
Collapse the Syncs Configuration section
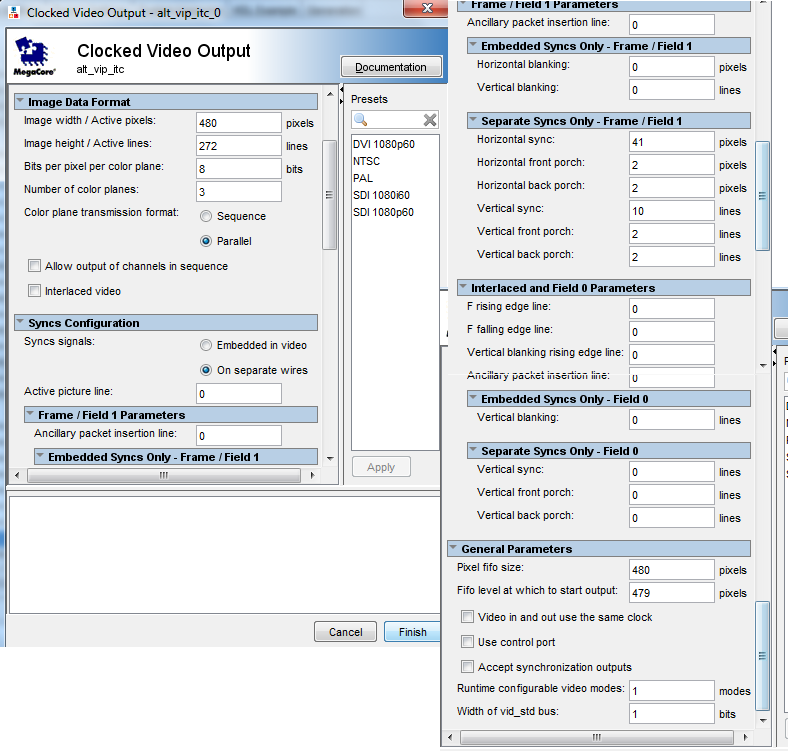(20, 323)
